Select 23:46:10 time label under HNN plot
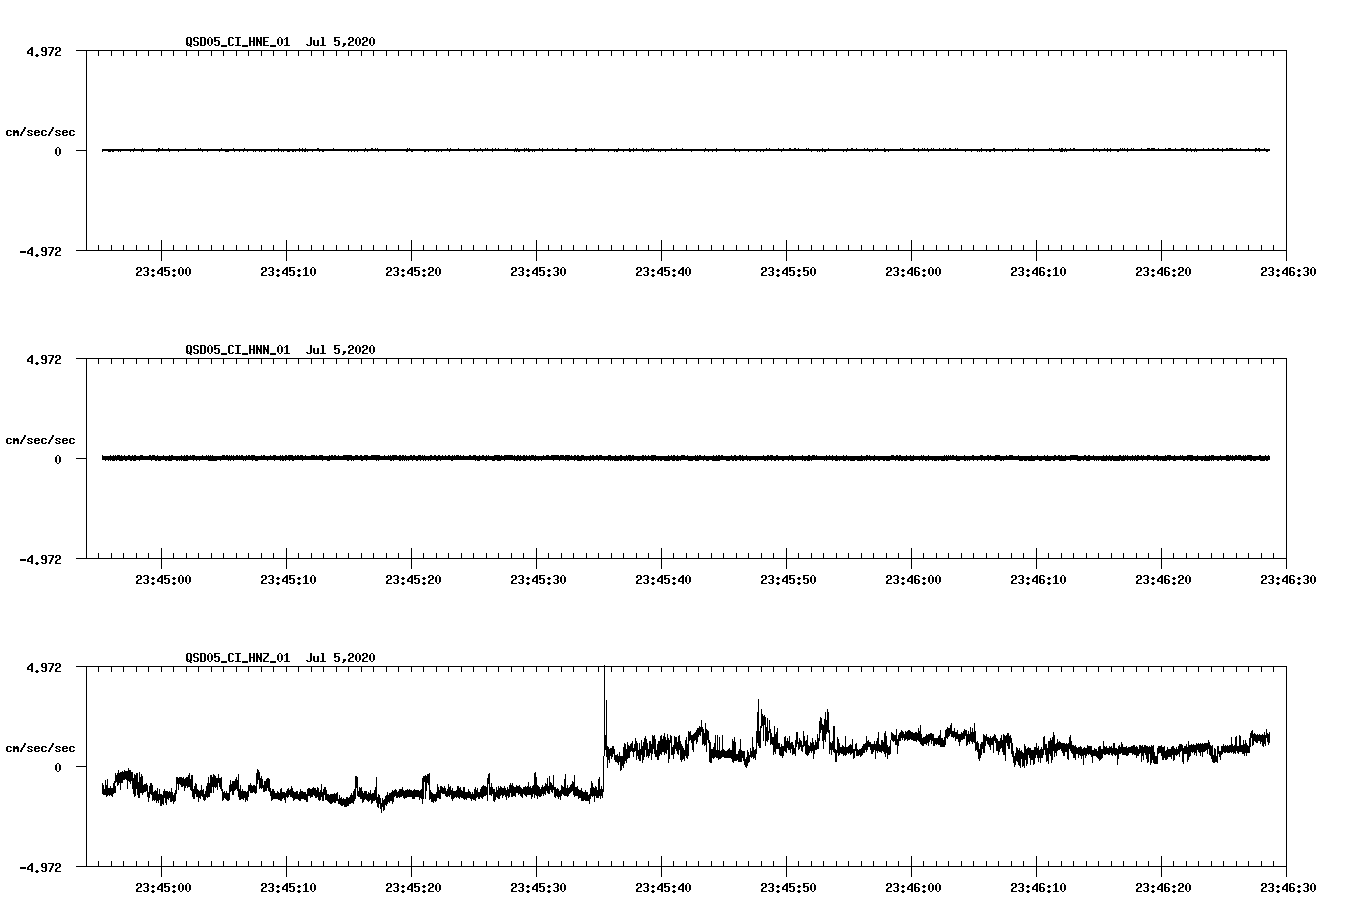This screenshot has width=1358, height=924. [1037, 579]
